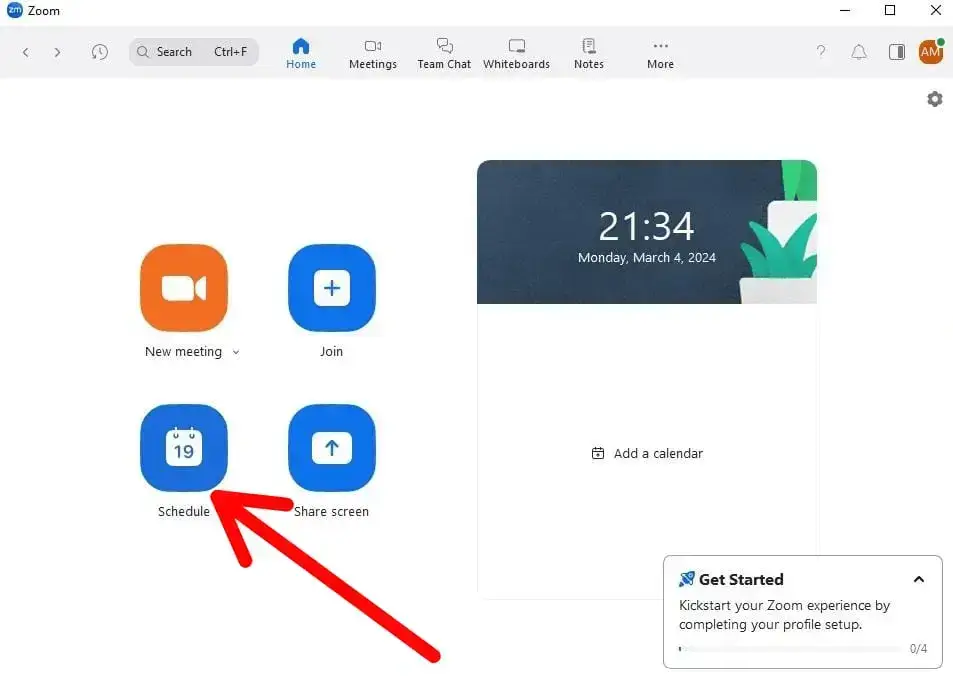Click the Join plus icon
Viewport: 953px width, 681px height.
click(x=331, y=288)
